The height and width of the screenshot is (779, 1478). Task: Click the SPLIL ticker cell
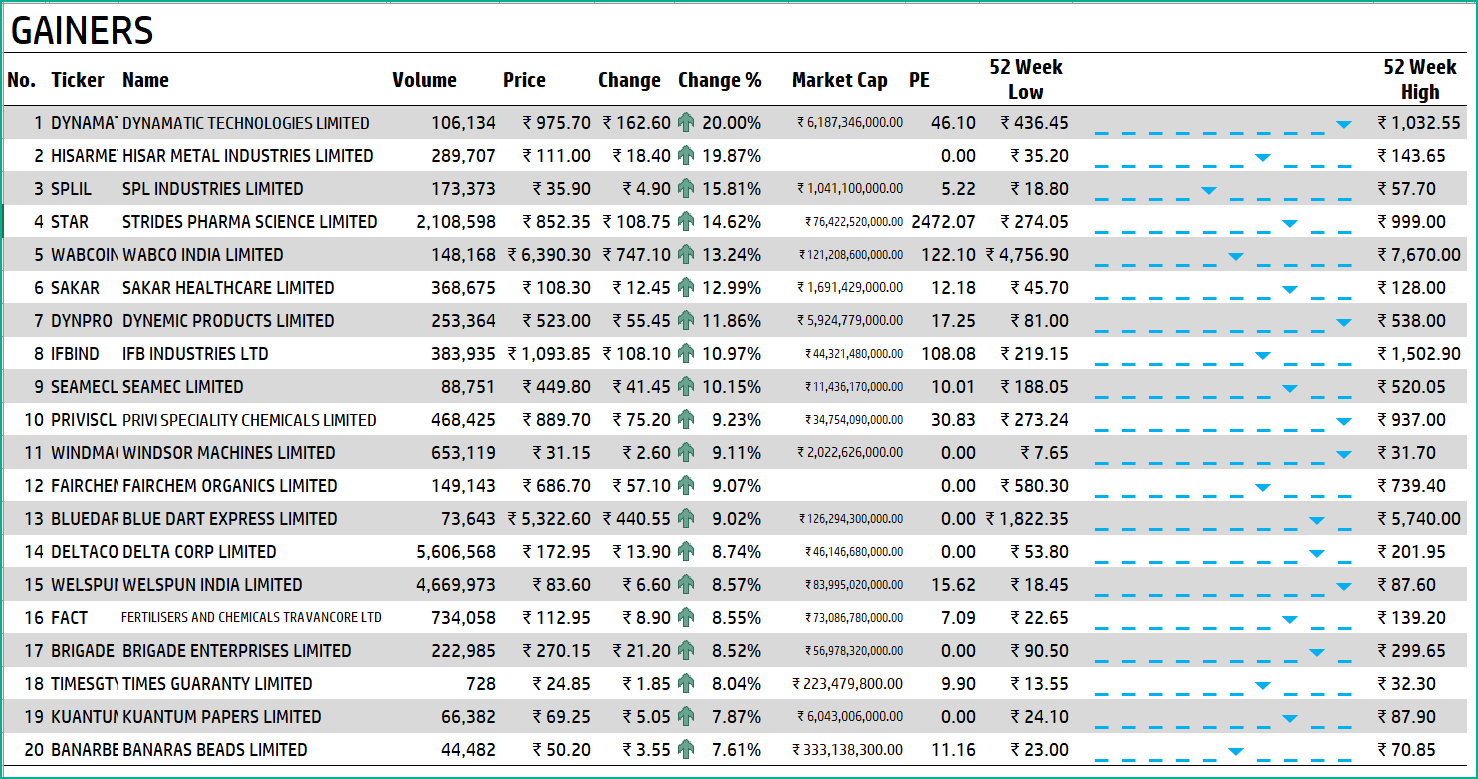point(71,188)
